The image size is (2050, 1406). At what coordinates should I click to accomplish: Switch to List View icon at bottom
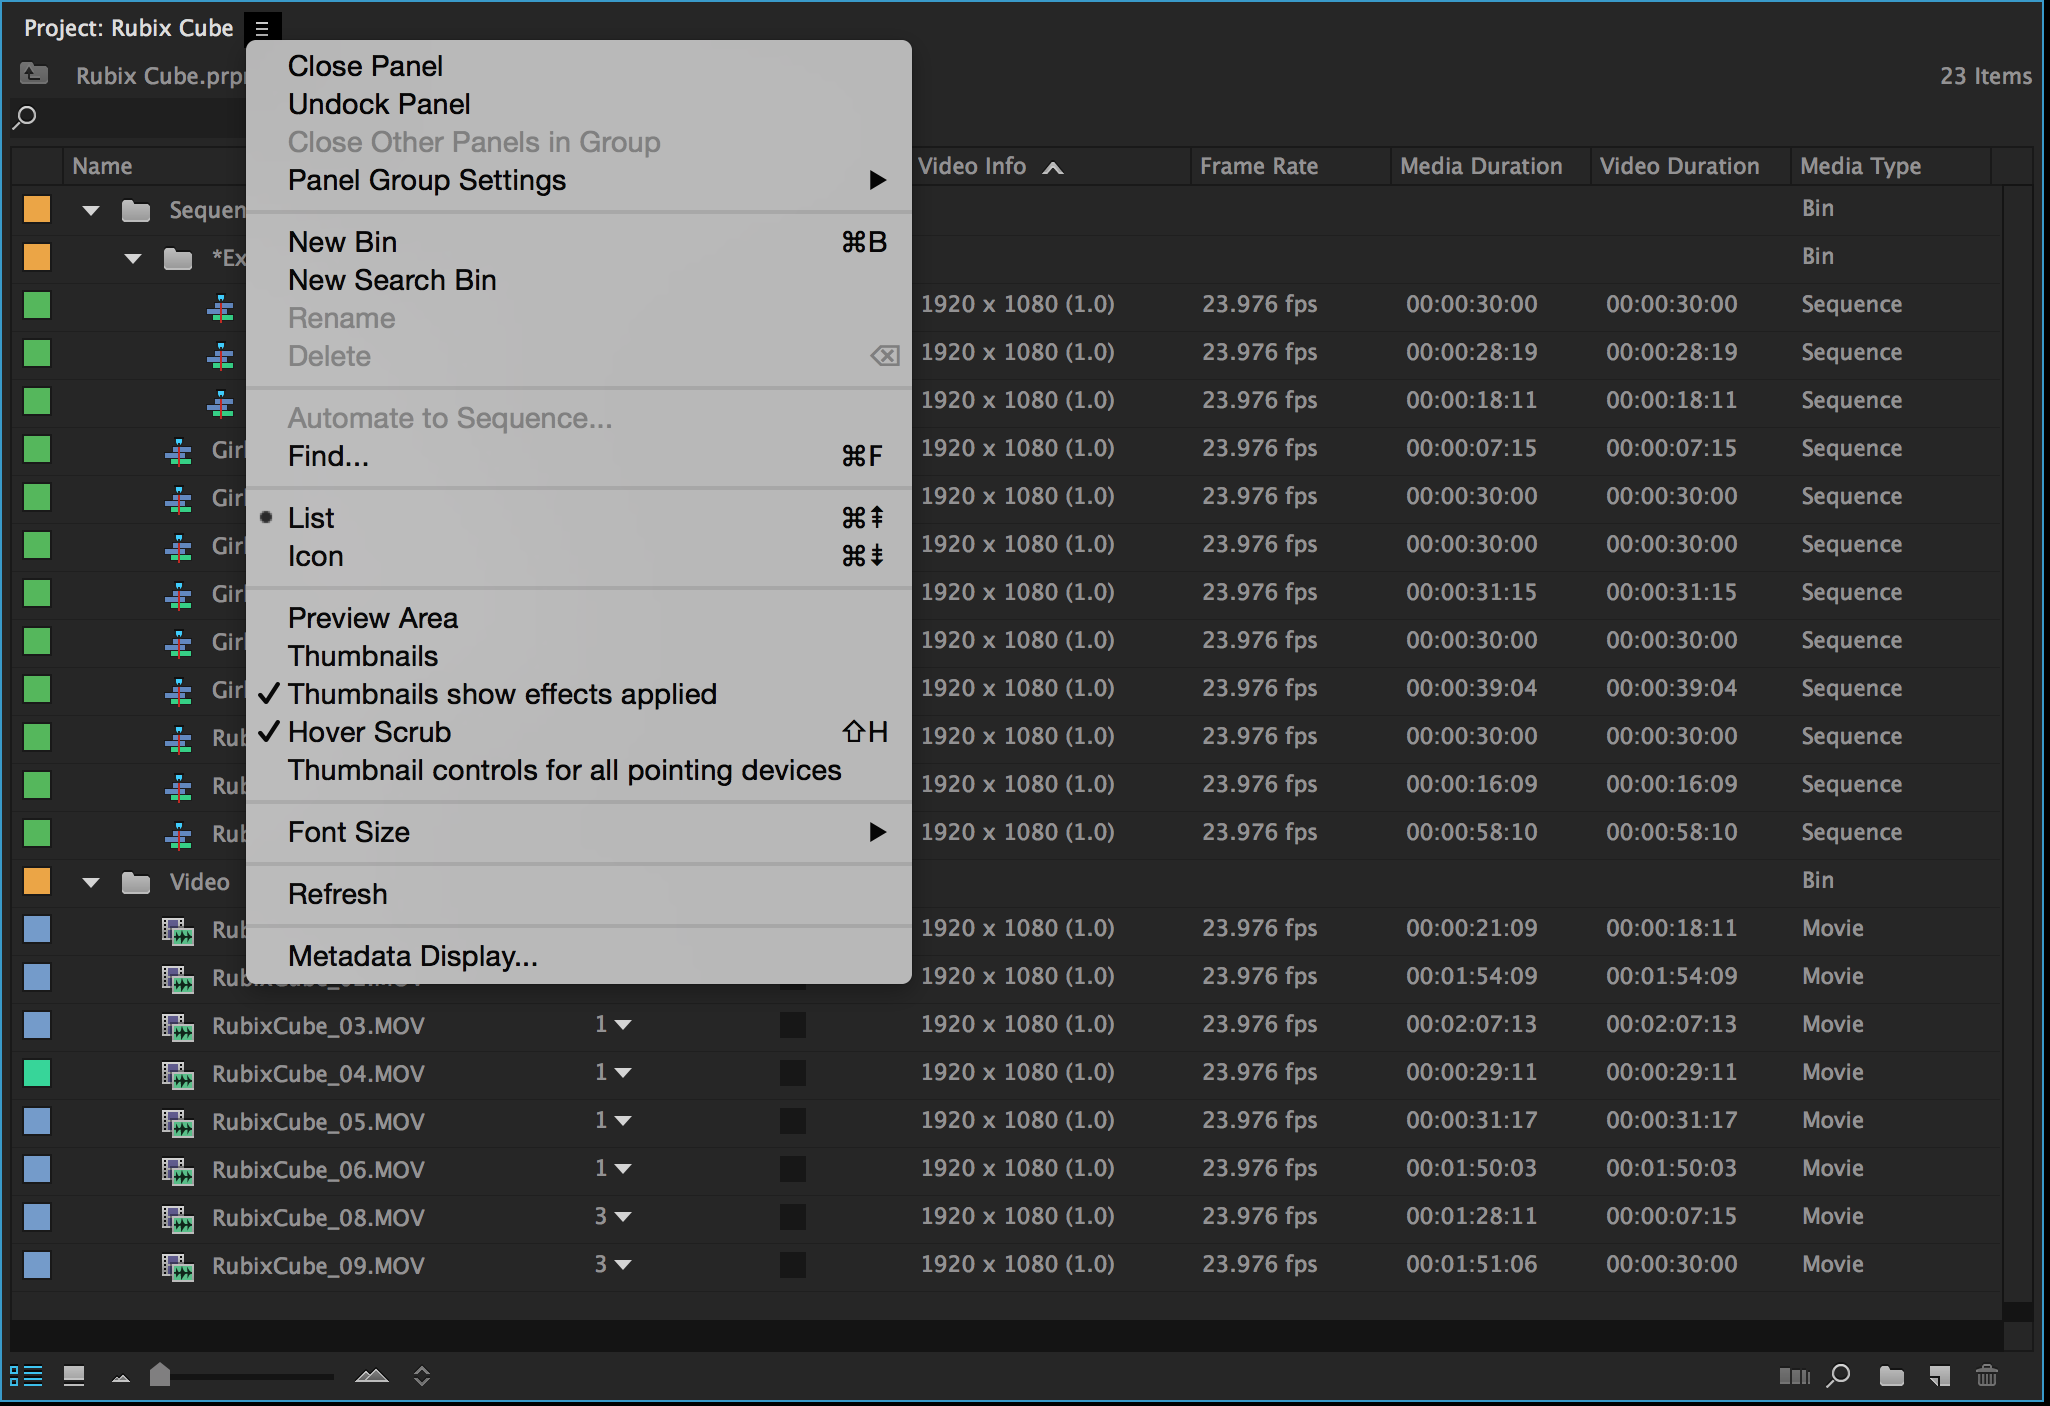[26, 1376]
